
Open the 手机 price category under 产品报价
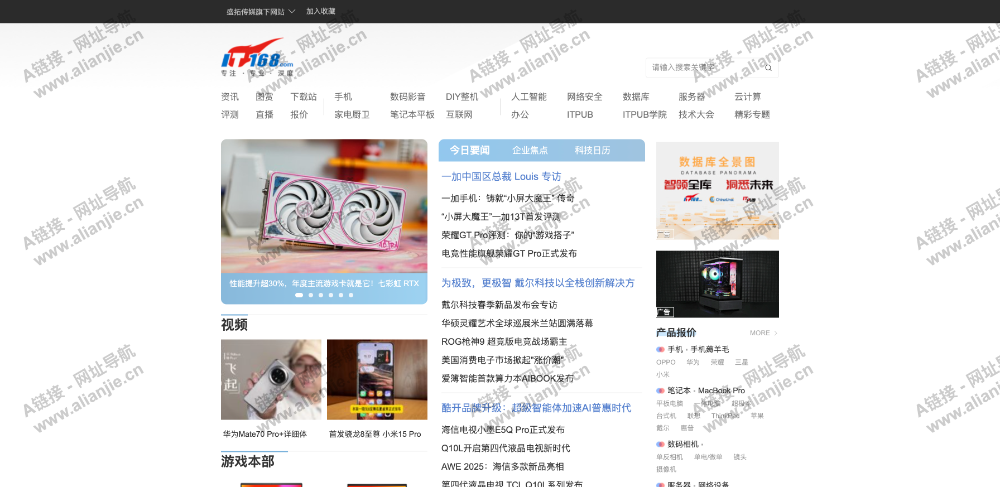click(x=675, y=349)
